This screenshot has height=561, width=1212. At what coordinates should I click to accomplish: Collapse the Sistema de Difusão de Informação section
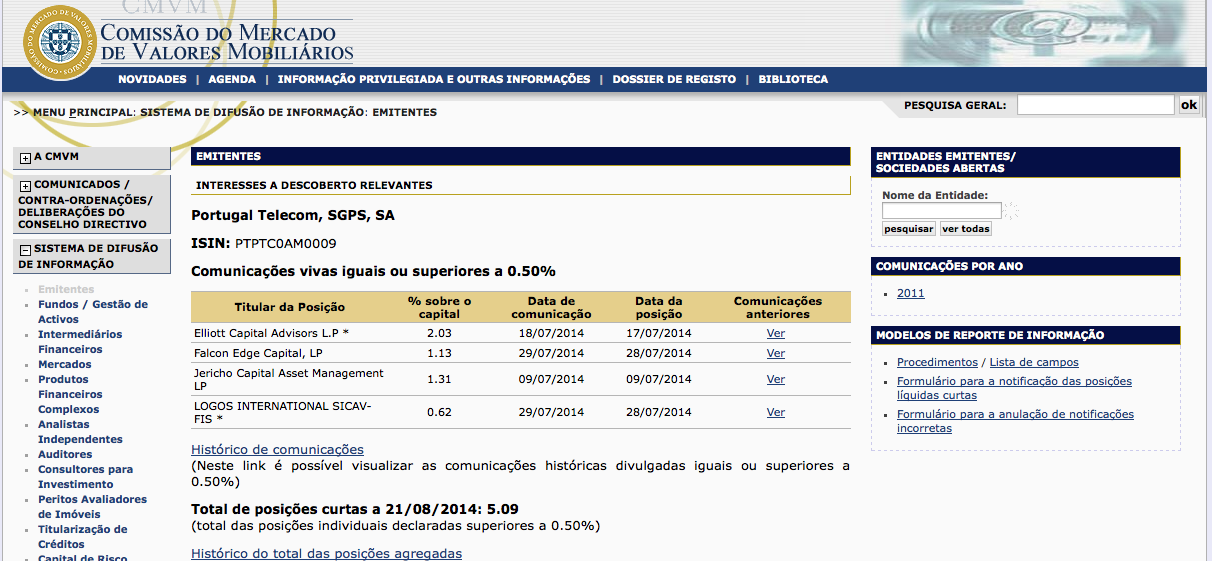[25, 250]
